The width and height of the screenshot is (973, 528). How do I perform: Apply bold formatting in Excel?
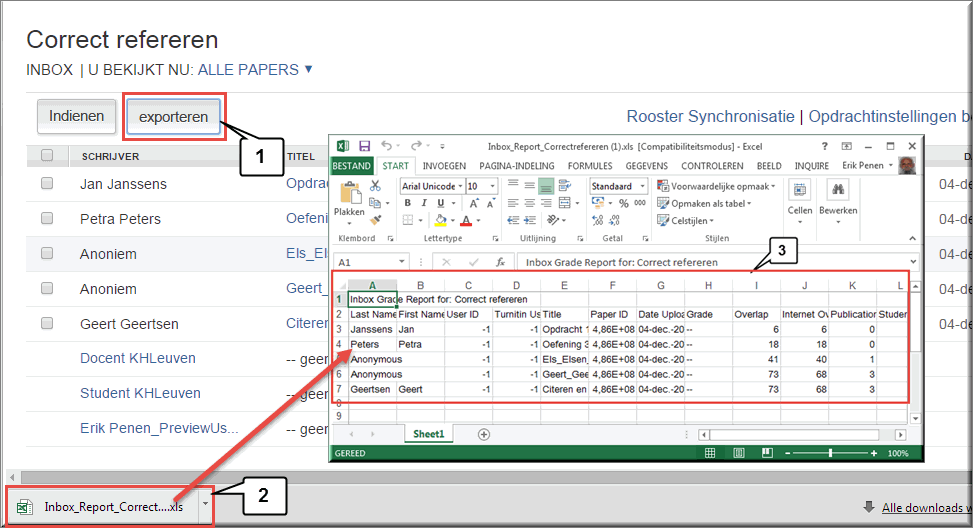(x=407, y=203)
